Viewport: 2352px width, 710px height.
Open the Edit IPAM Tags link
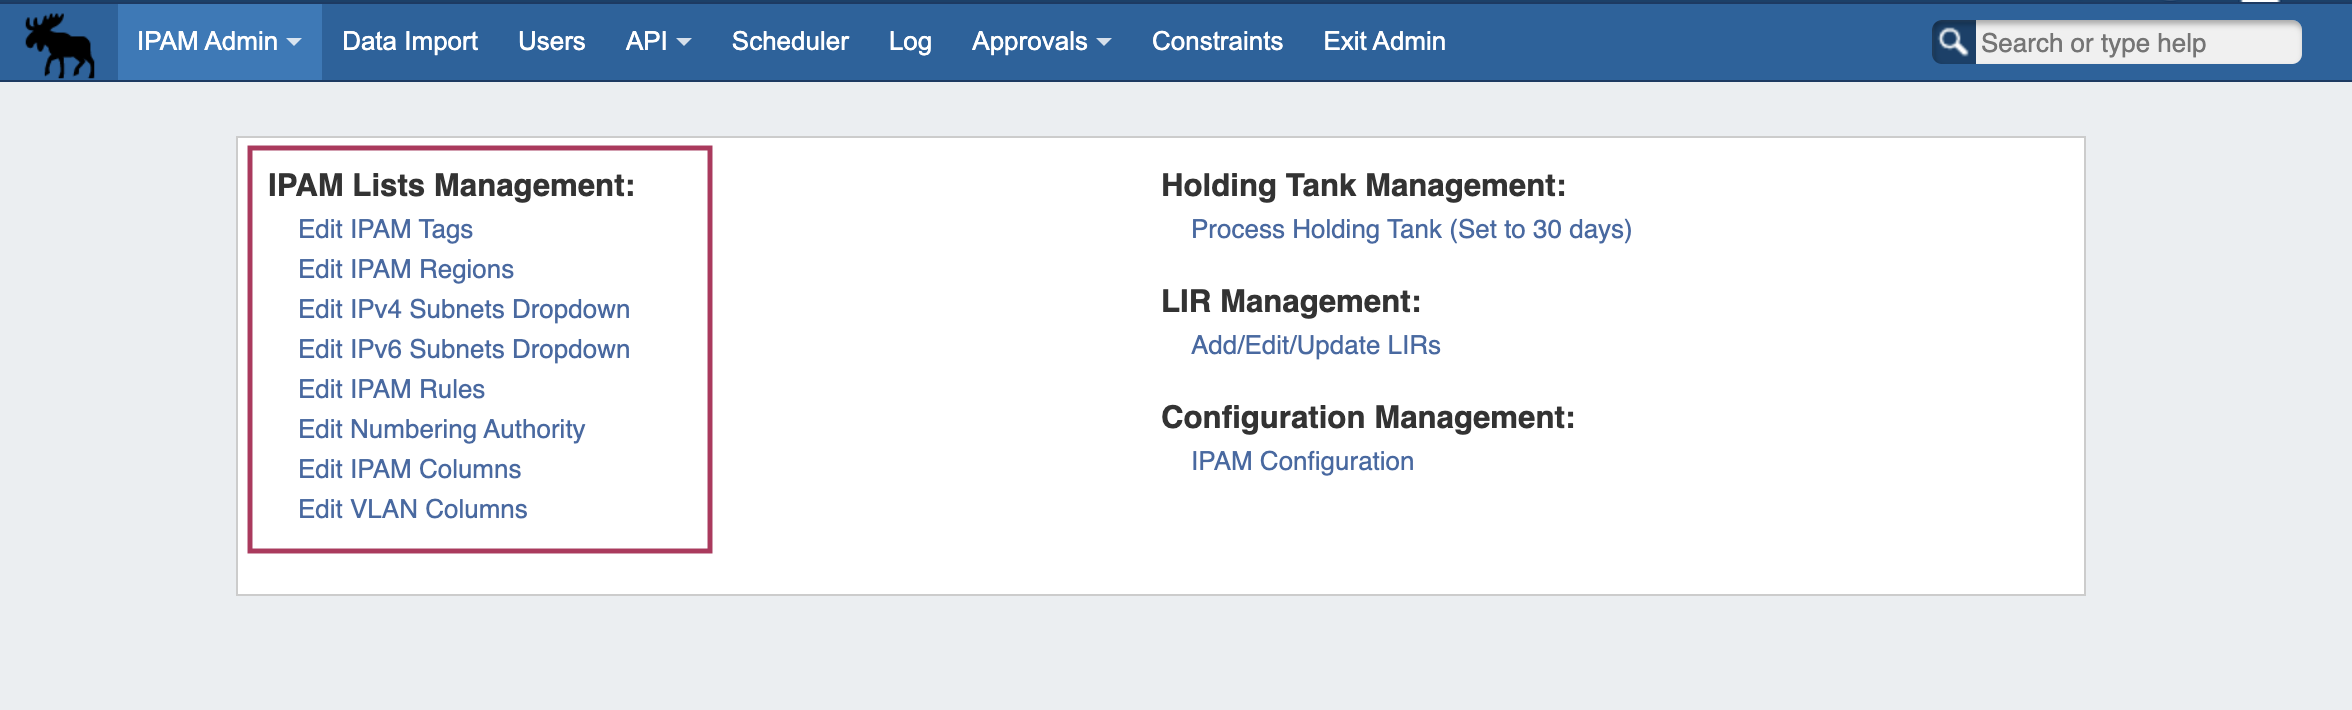pyautogui.click(x=385, y=230)
